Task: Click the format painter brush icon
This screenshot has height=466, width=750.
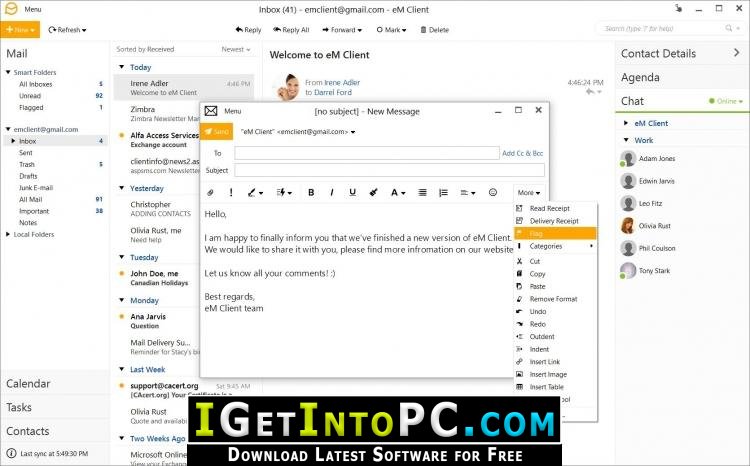Action: [374, 192]
